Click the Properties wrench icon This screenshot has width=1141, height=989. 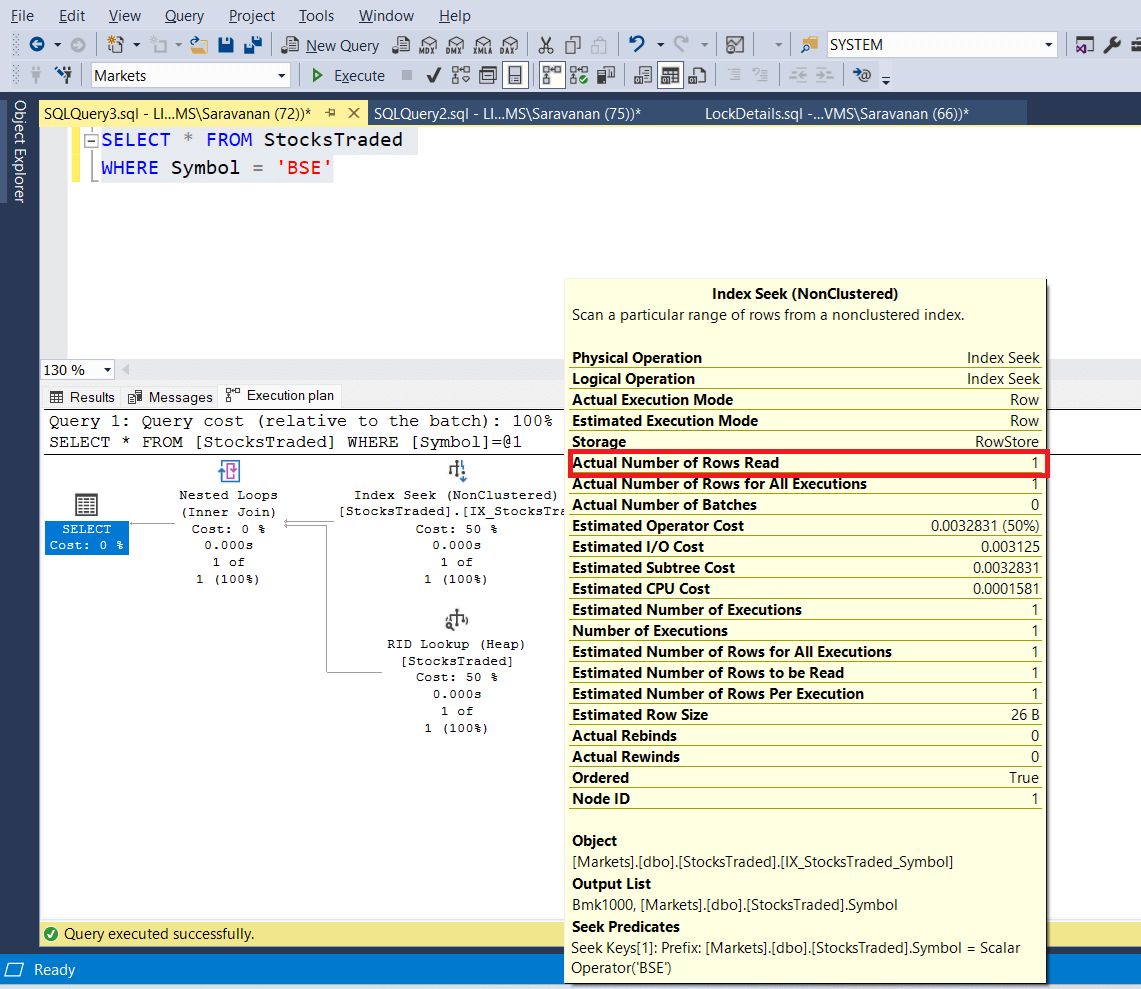coord(1112,45)
